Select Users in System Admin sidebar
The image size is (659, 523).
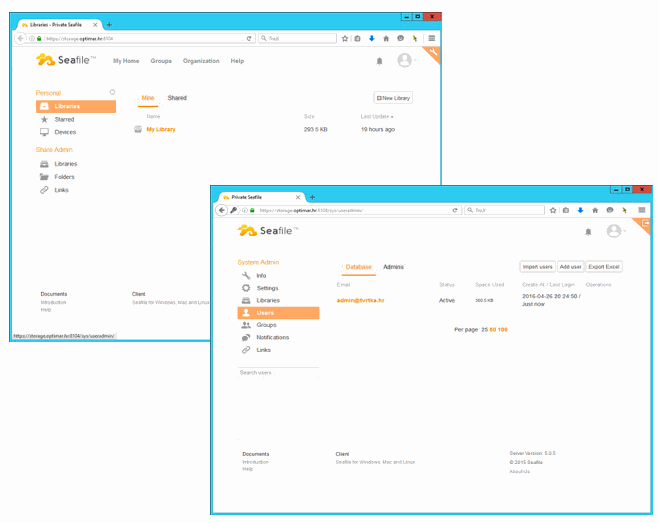pyautogui.click(x=278, y=313)
